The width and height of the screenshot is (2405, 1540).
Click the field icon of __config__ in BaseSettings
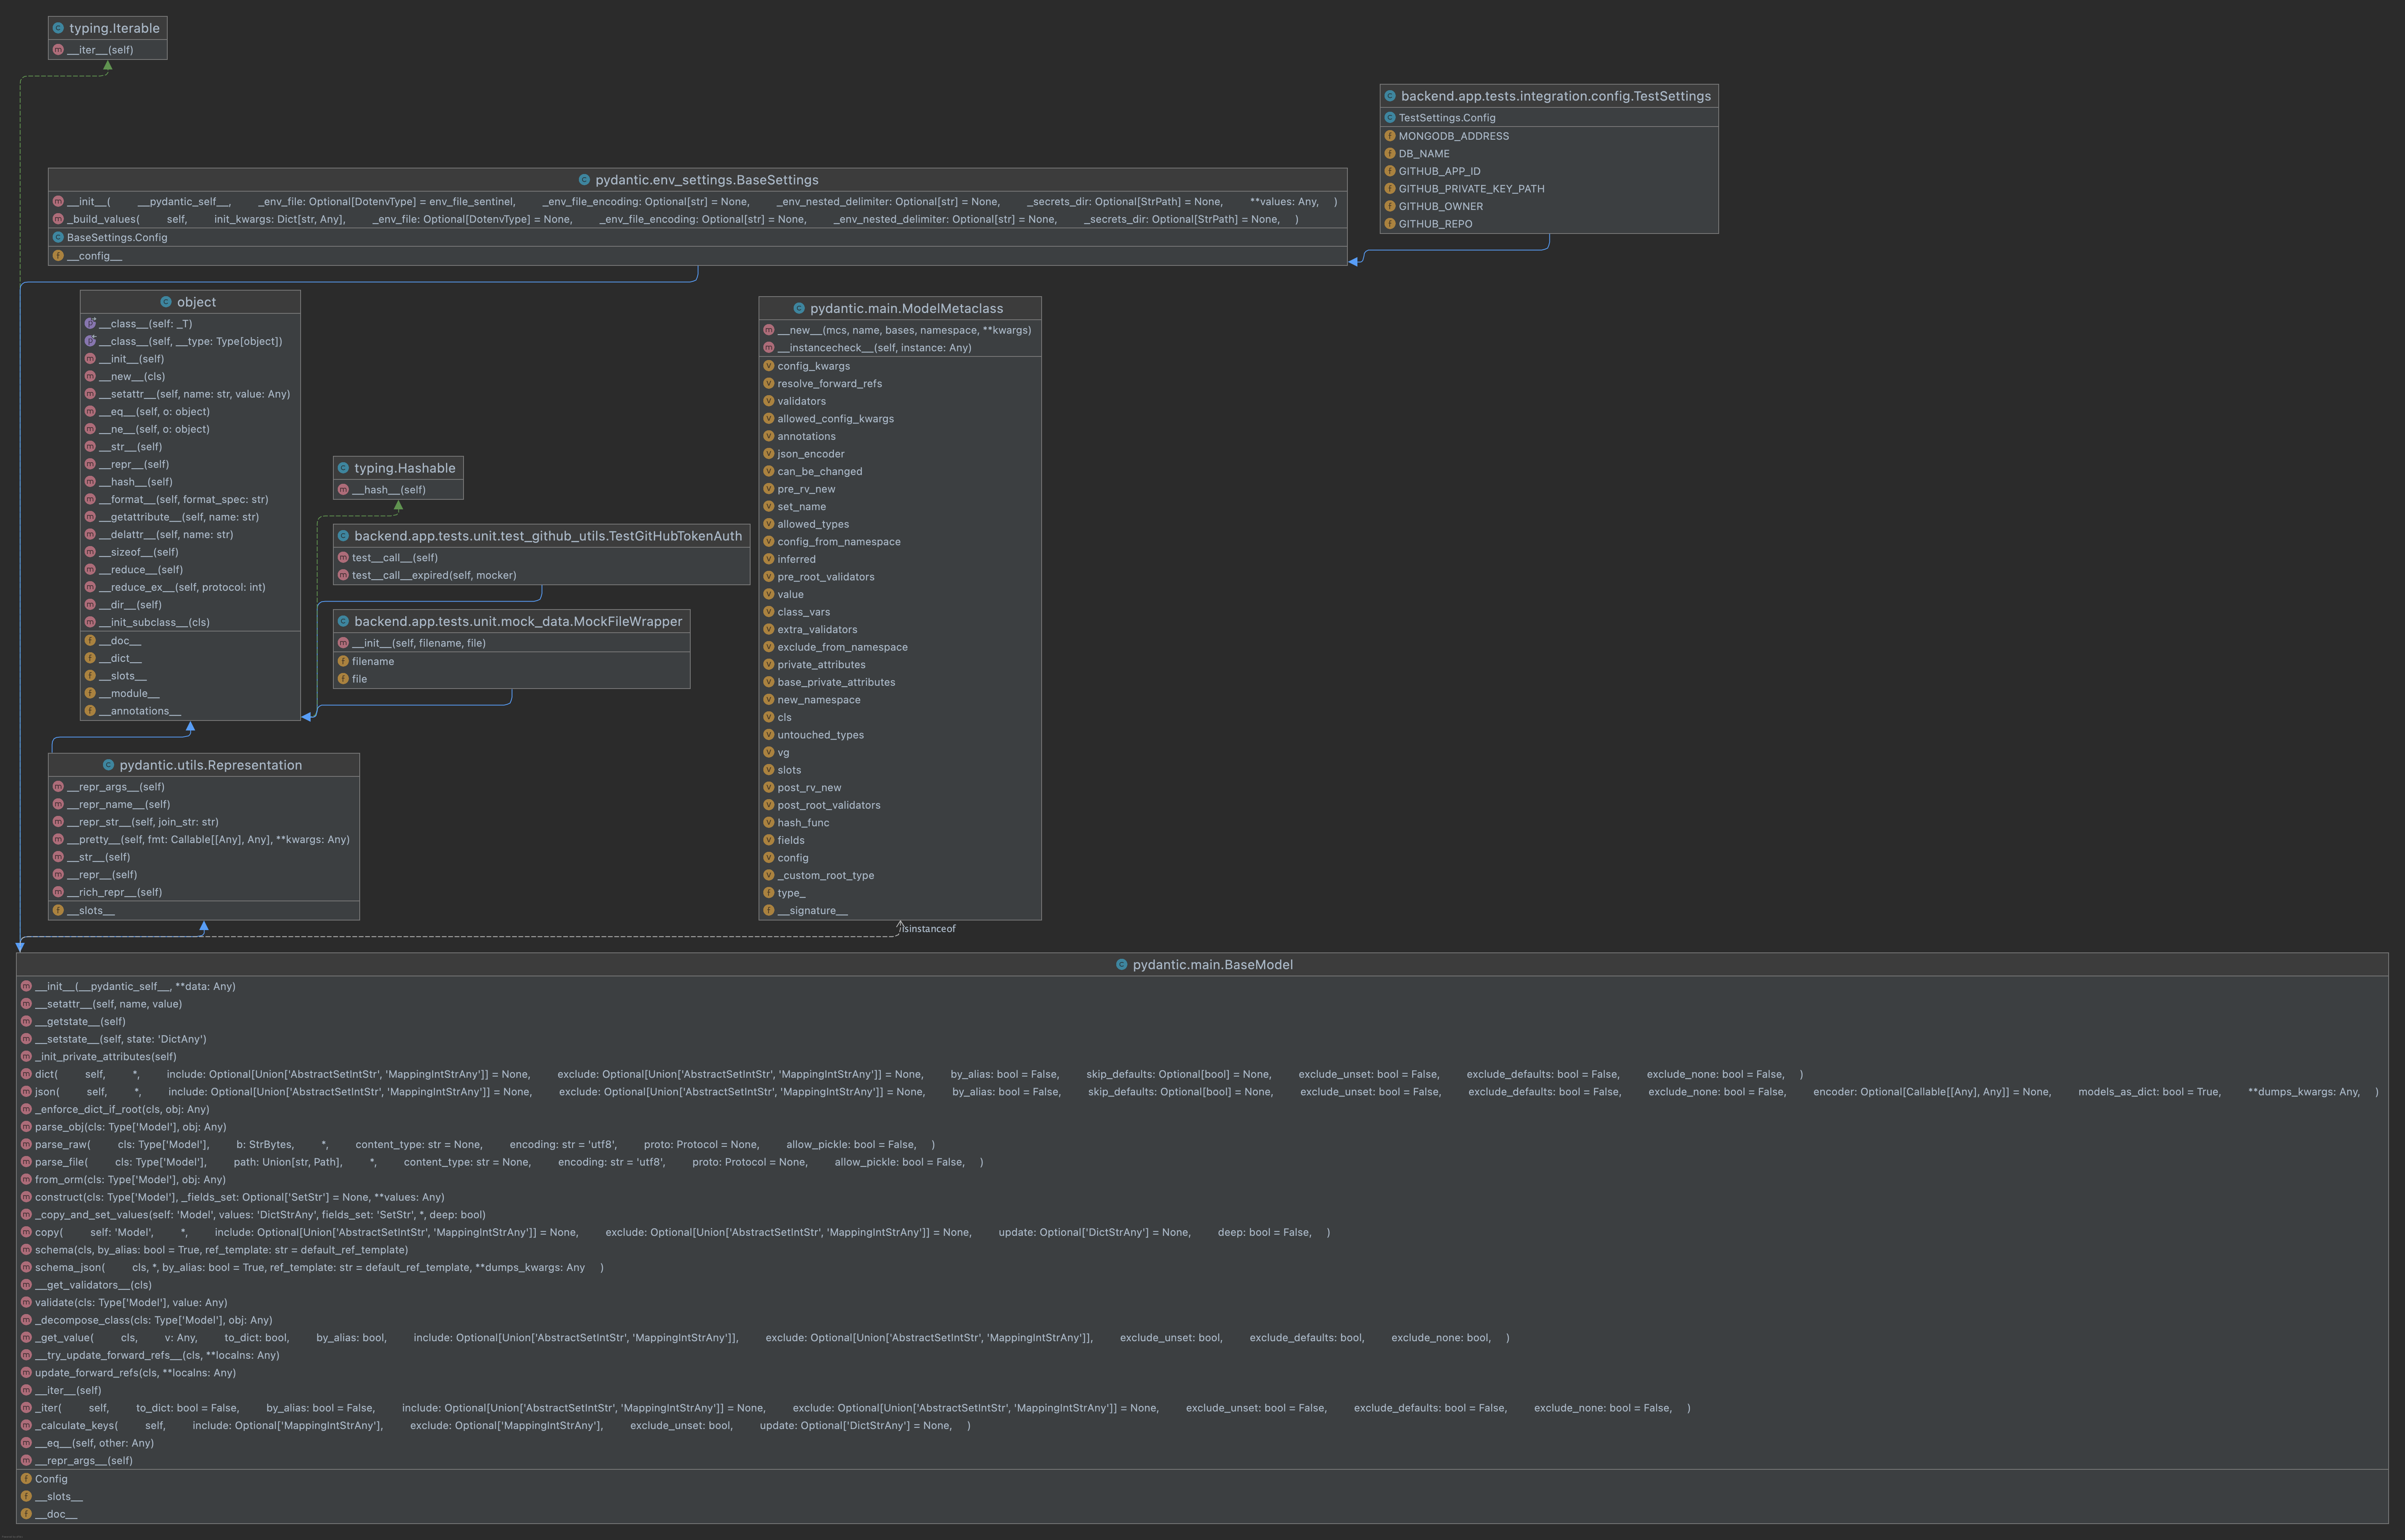(58, 256)
